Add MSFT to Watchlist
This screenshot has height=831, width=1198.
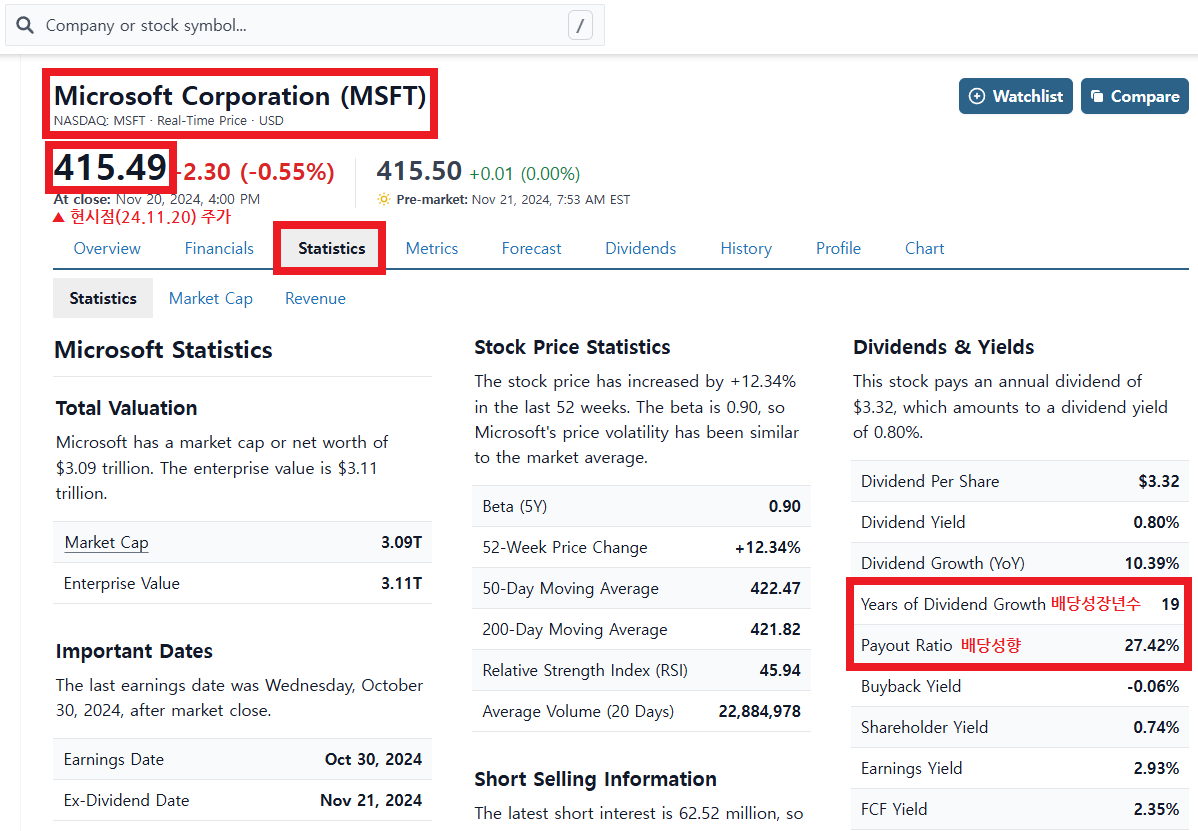pos(1015,96)
